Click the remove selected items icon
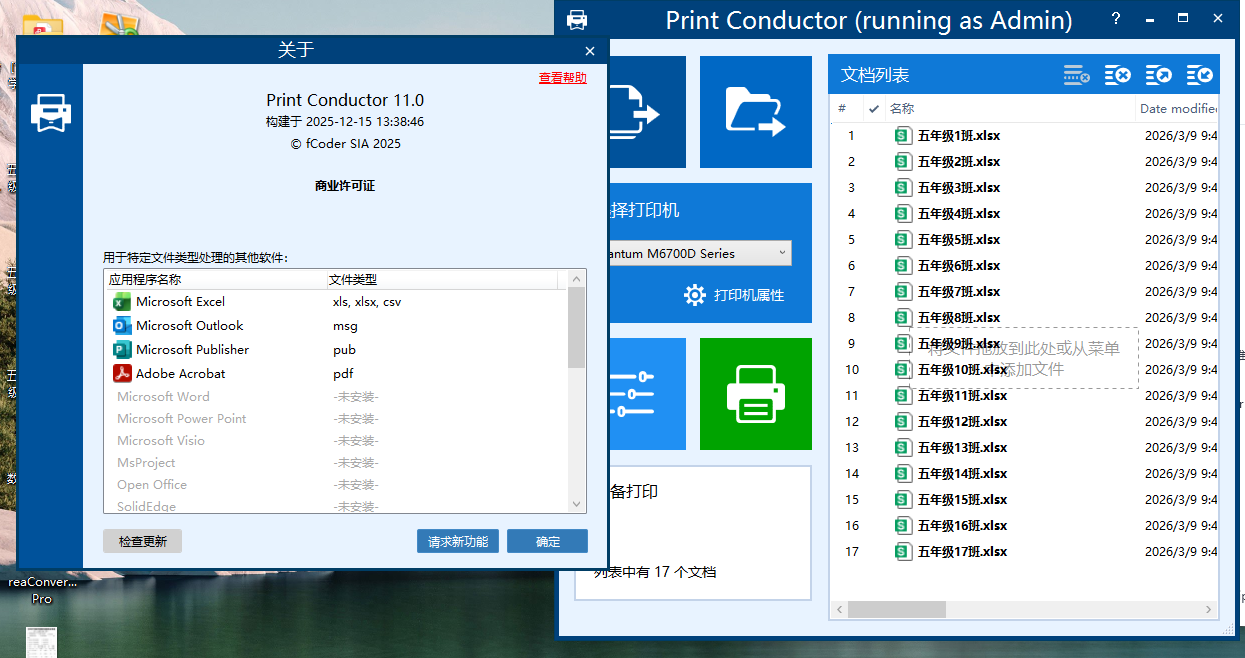Image resolution: width=1245 pixels, height=658 pixels. click(1076, 75)
